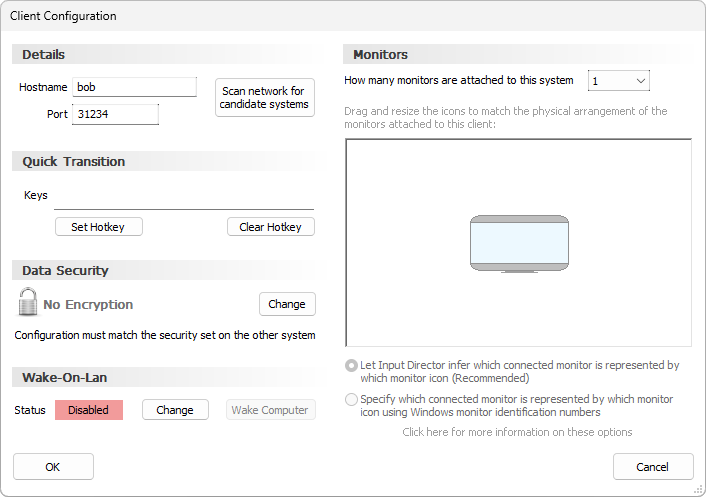Confirm the dialog with OK
The width and height of the screenshot is (706, 497).
(53, 467)
